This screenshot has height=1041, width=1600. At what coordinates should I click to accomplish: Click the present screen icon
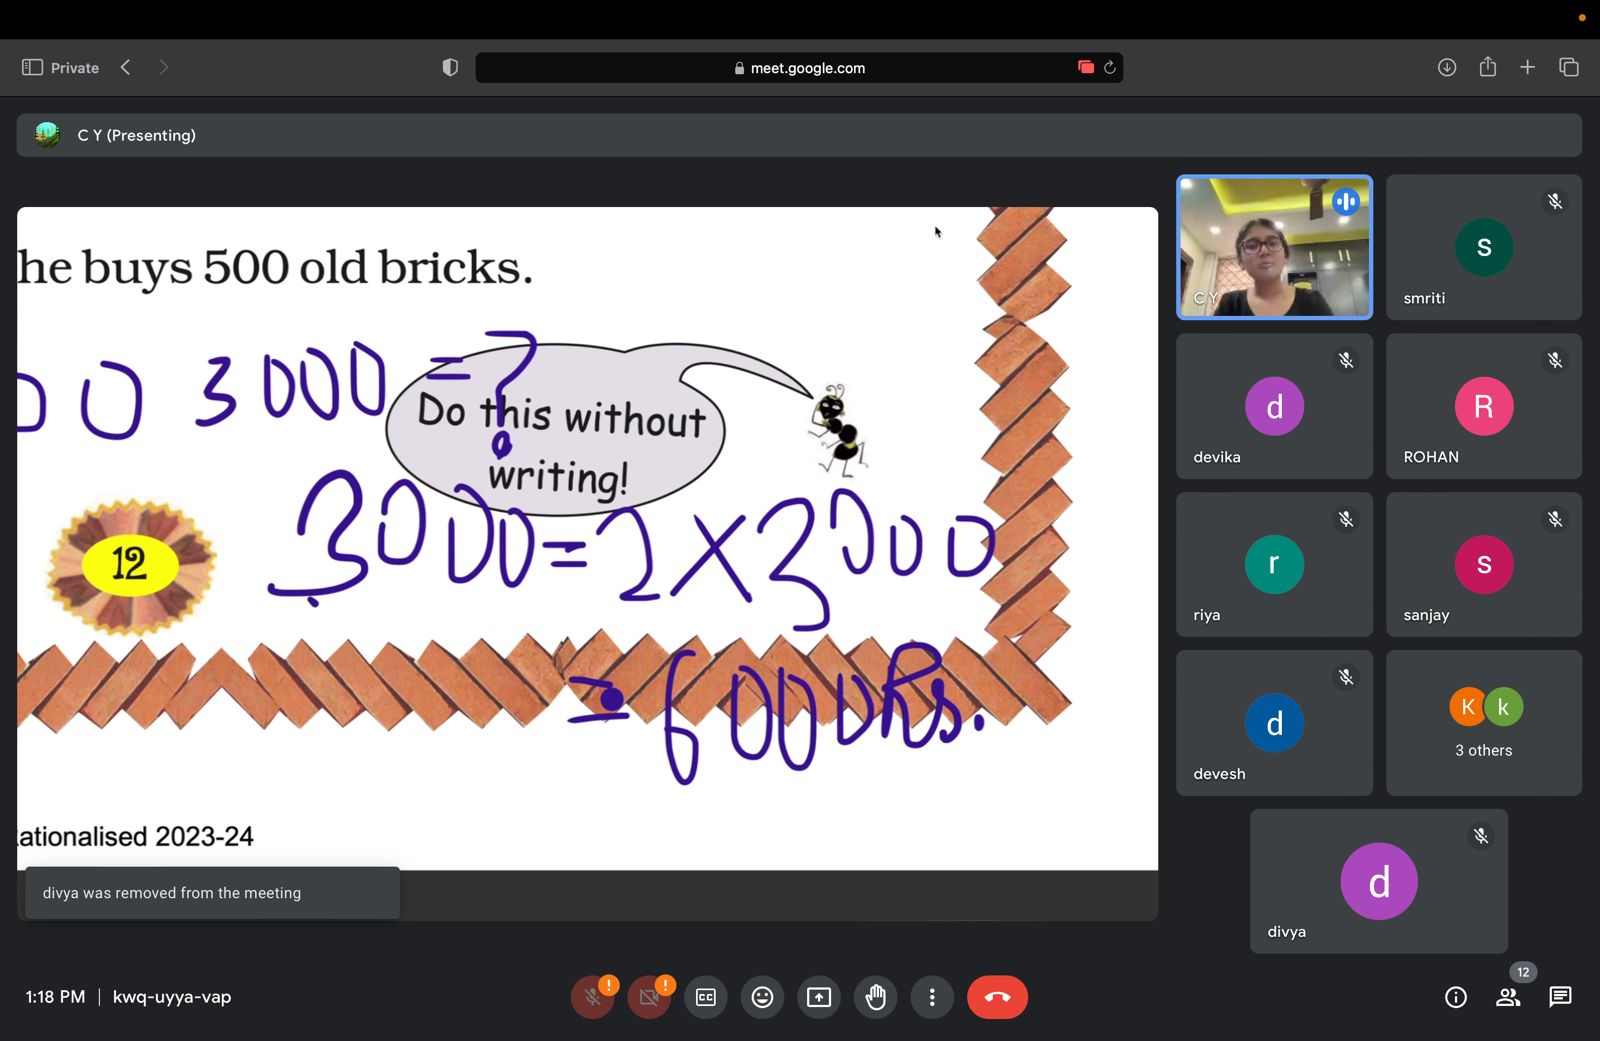click(x=819, y=997)
